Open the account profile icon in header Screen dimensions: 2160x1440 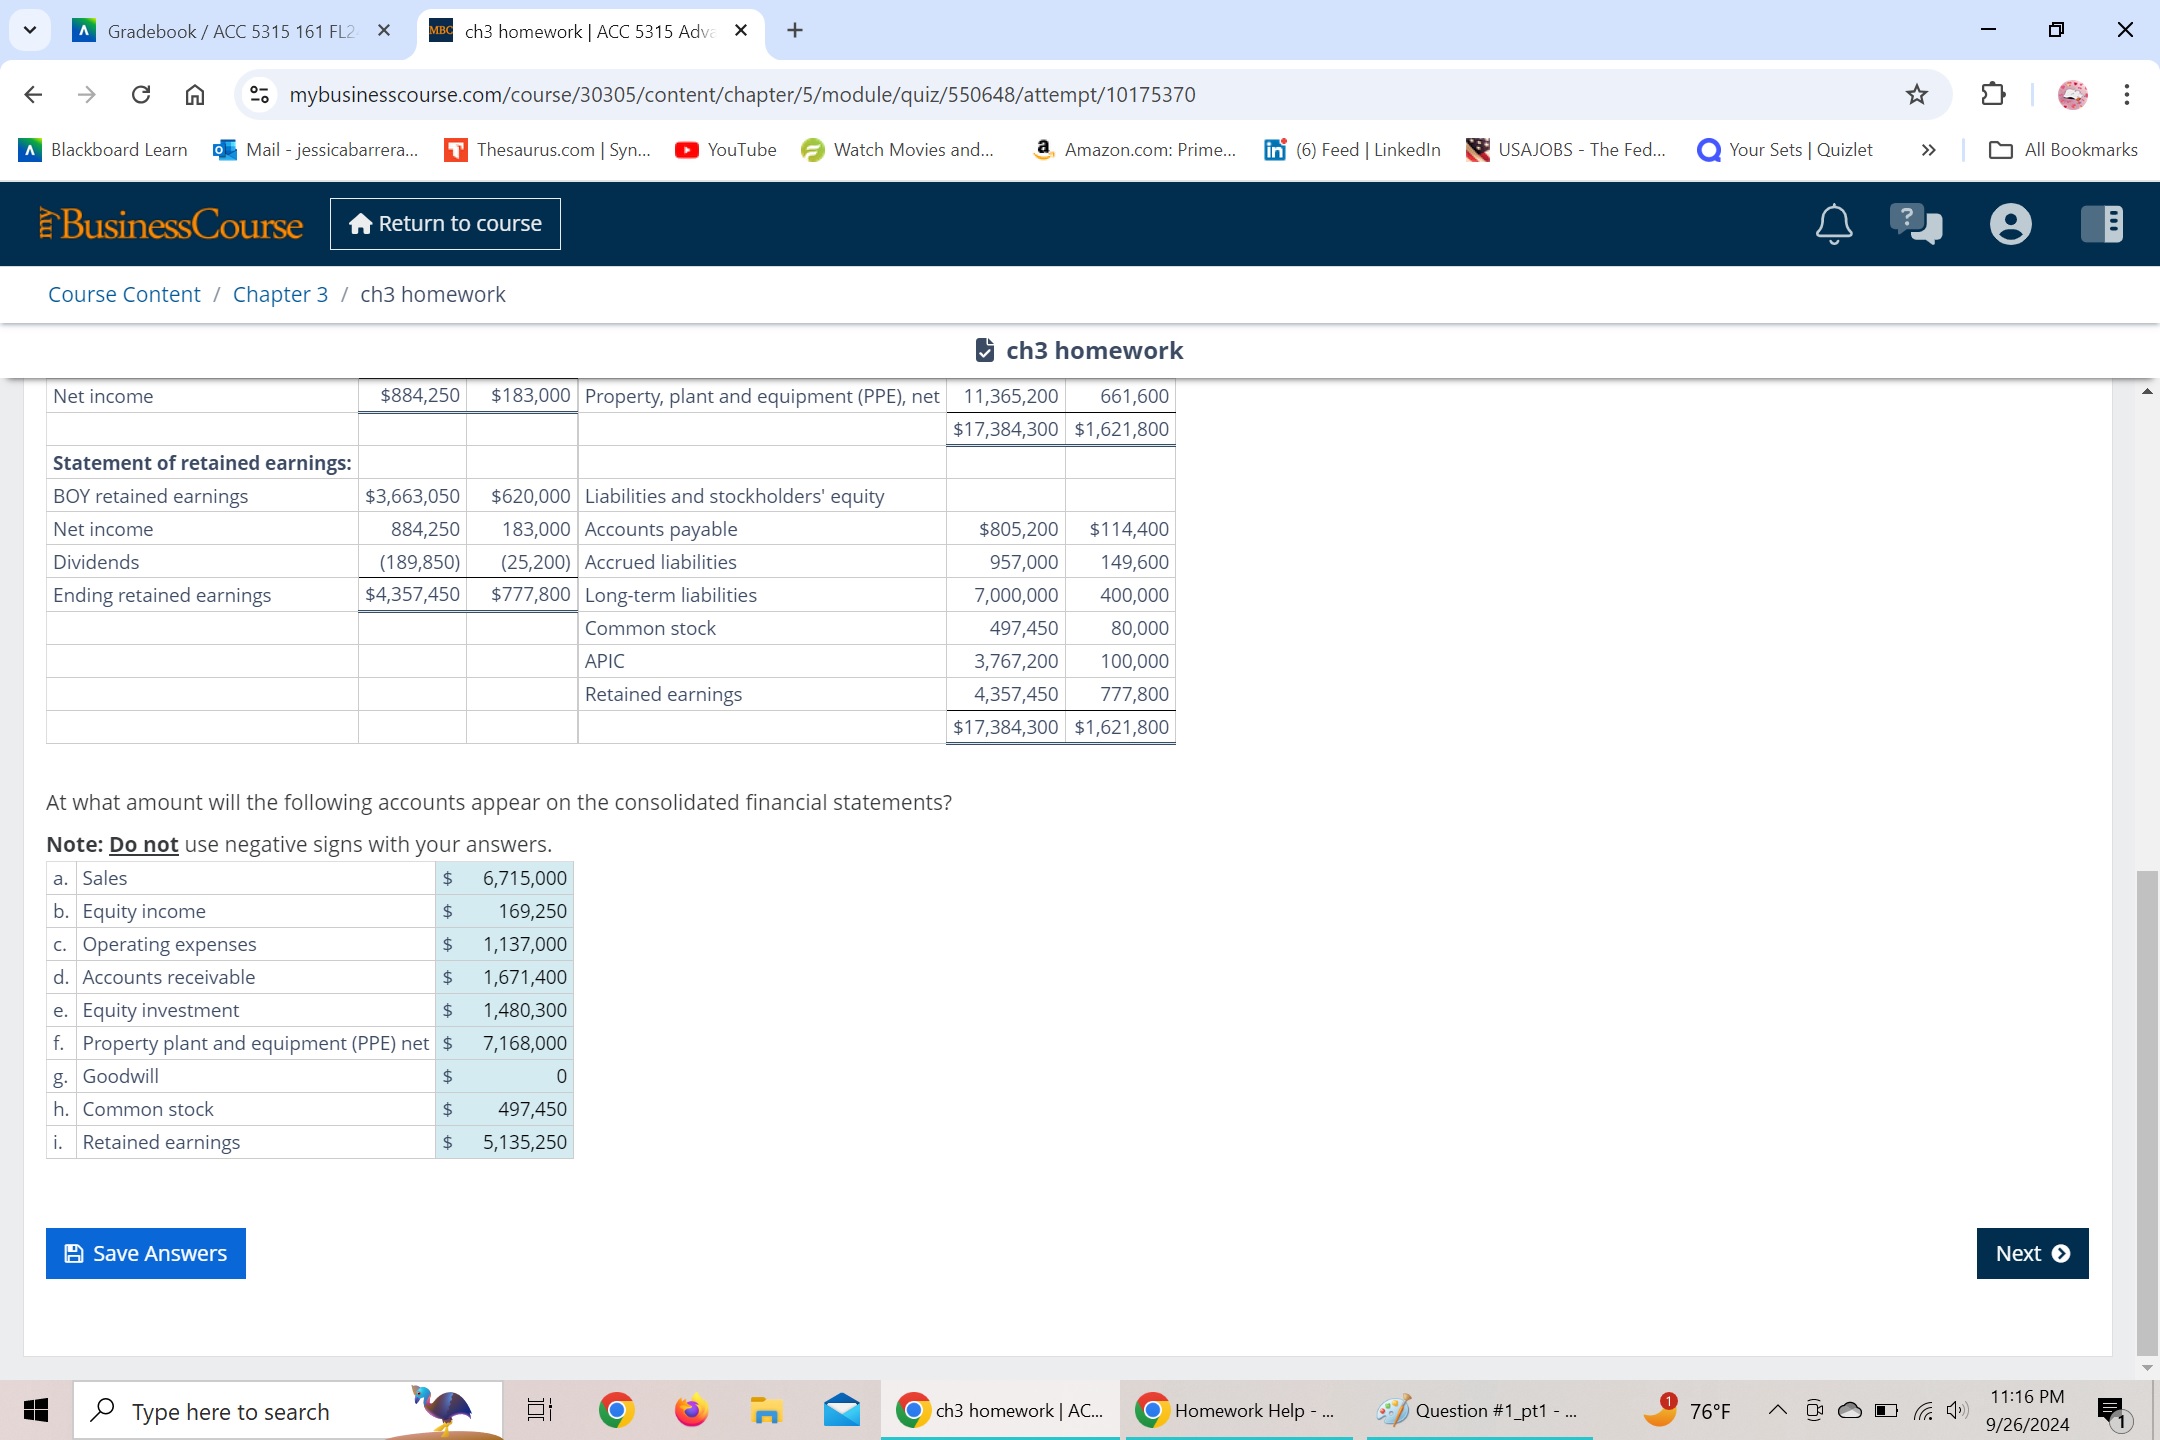coord(2009,223)
